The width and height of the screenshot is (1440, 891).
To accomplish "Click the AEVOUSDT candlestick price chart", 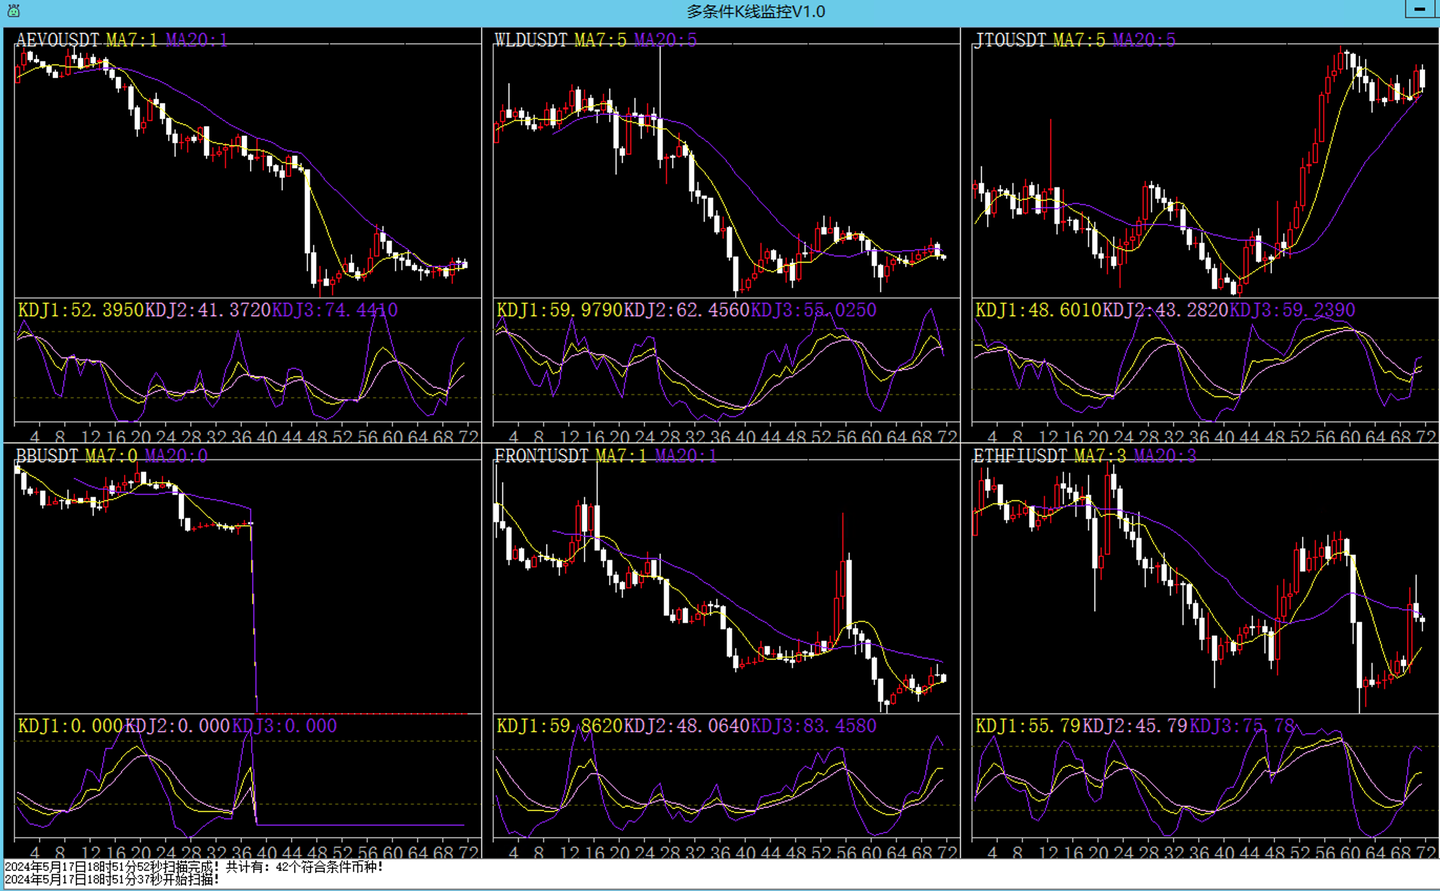I will tap(248, 170).
